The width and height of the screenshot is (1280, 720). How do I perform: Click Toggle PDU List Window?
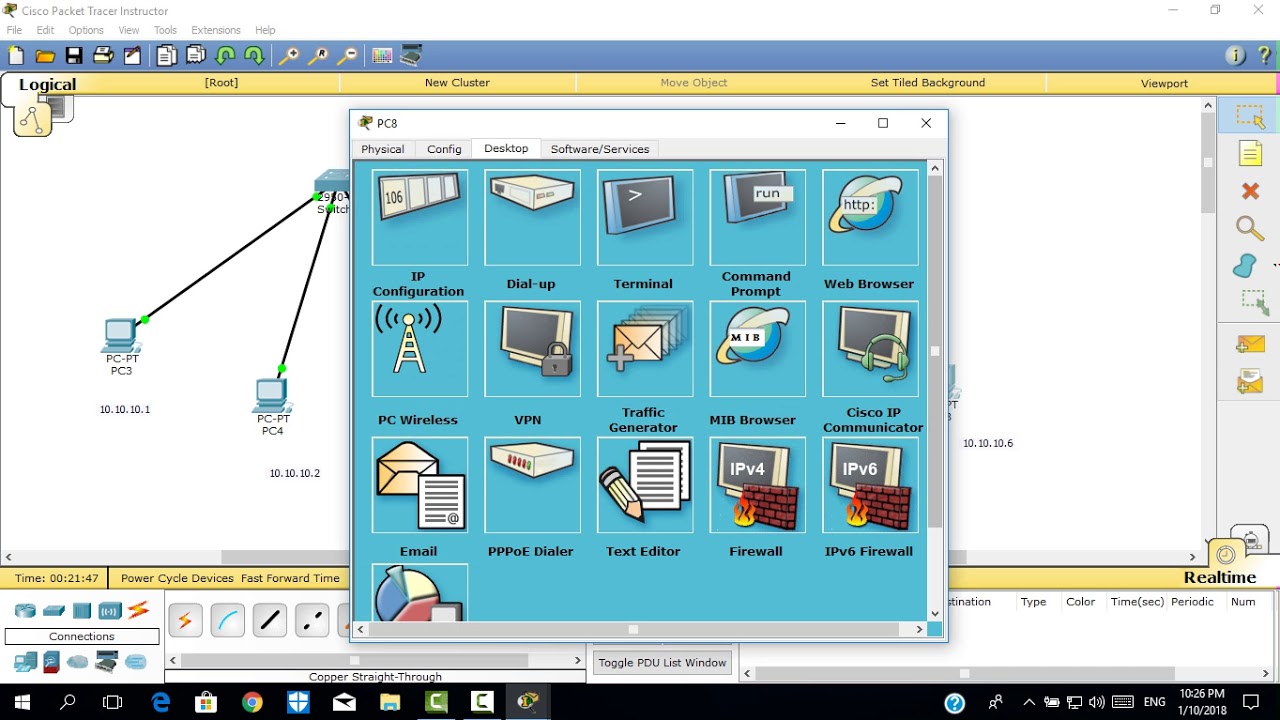[662, 662]
